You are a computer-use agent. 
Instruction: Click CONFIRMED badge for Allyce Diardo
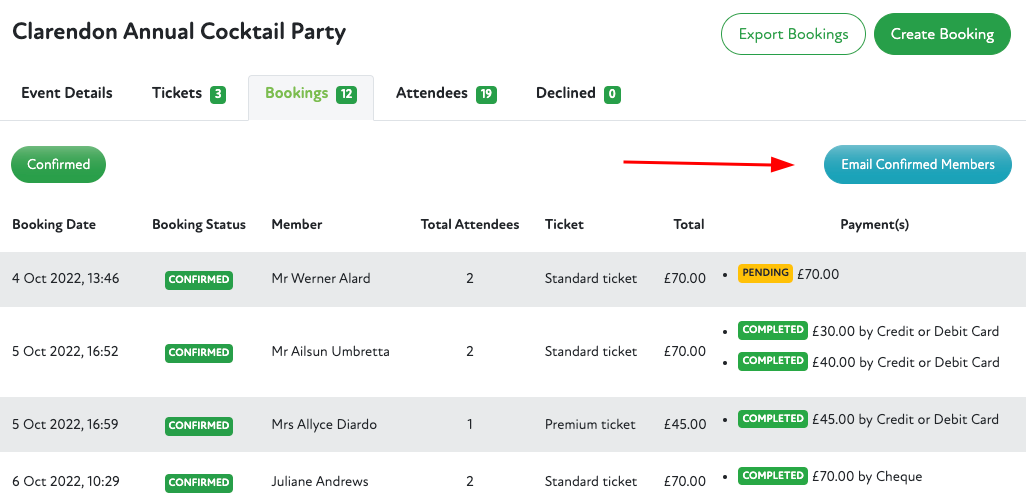[x=199, y=425]
